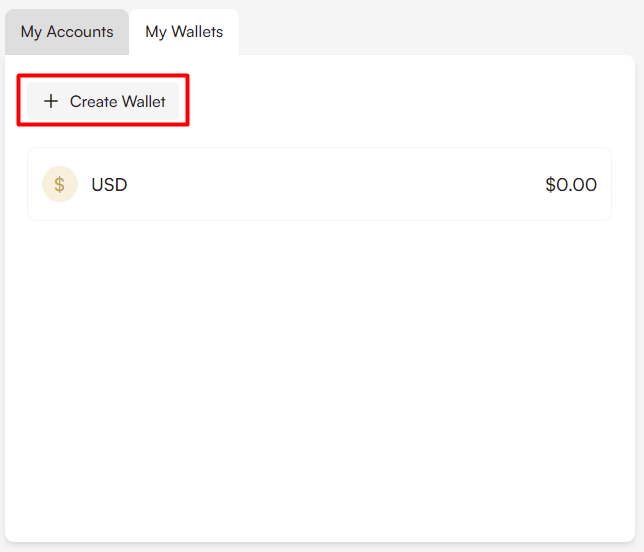Click empty space below the USD wallet

click(320, 370)
